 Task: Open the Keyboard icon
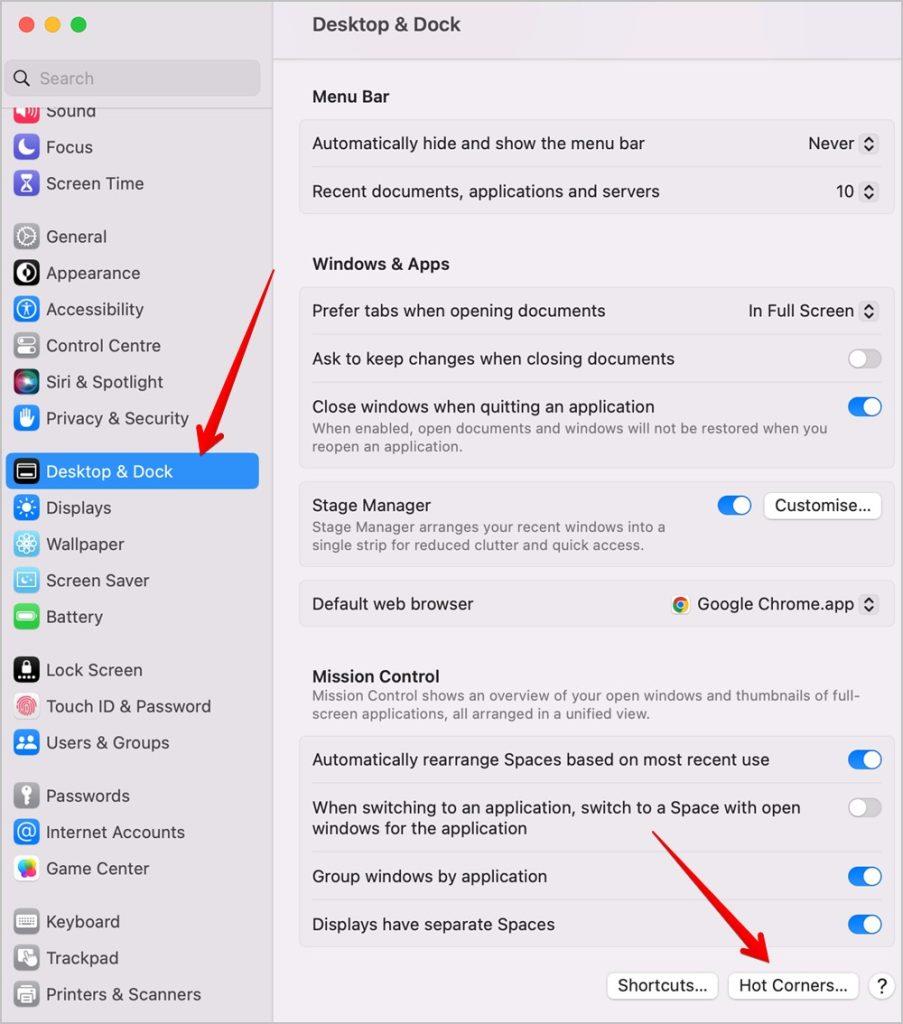[x=26, y=921]
